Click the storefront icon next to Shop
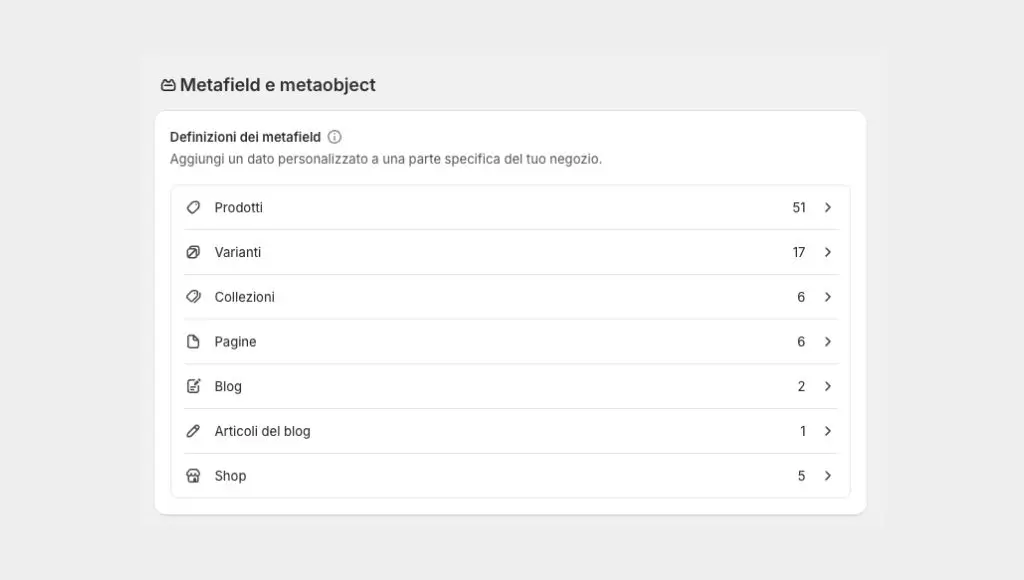 click(193, 476)
